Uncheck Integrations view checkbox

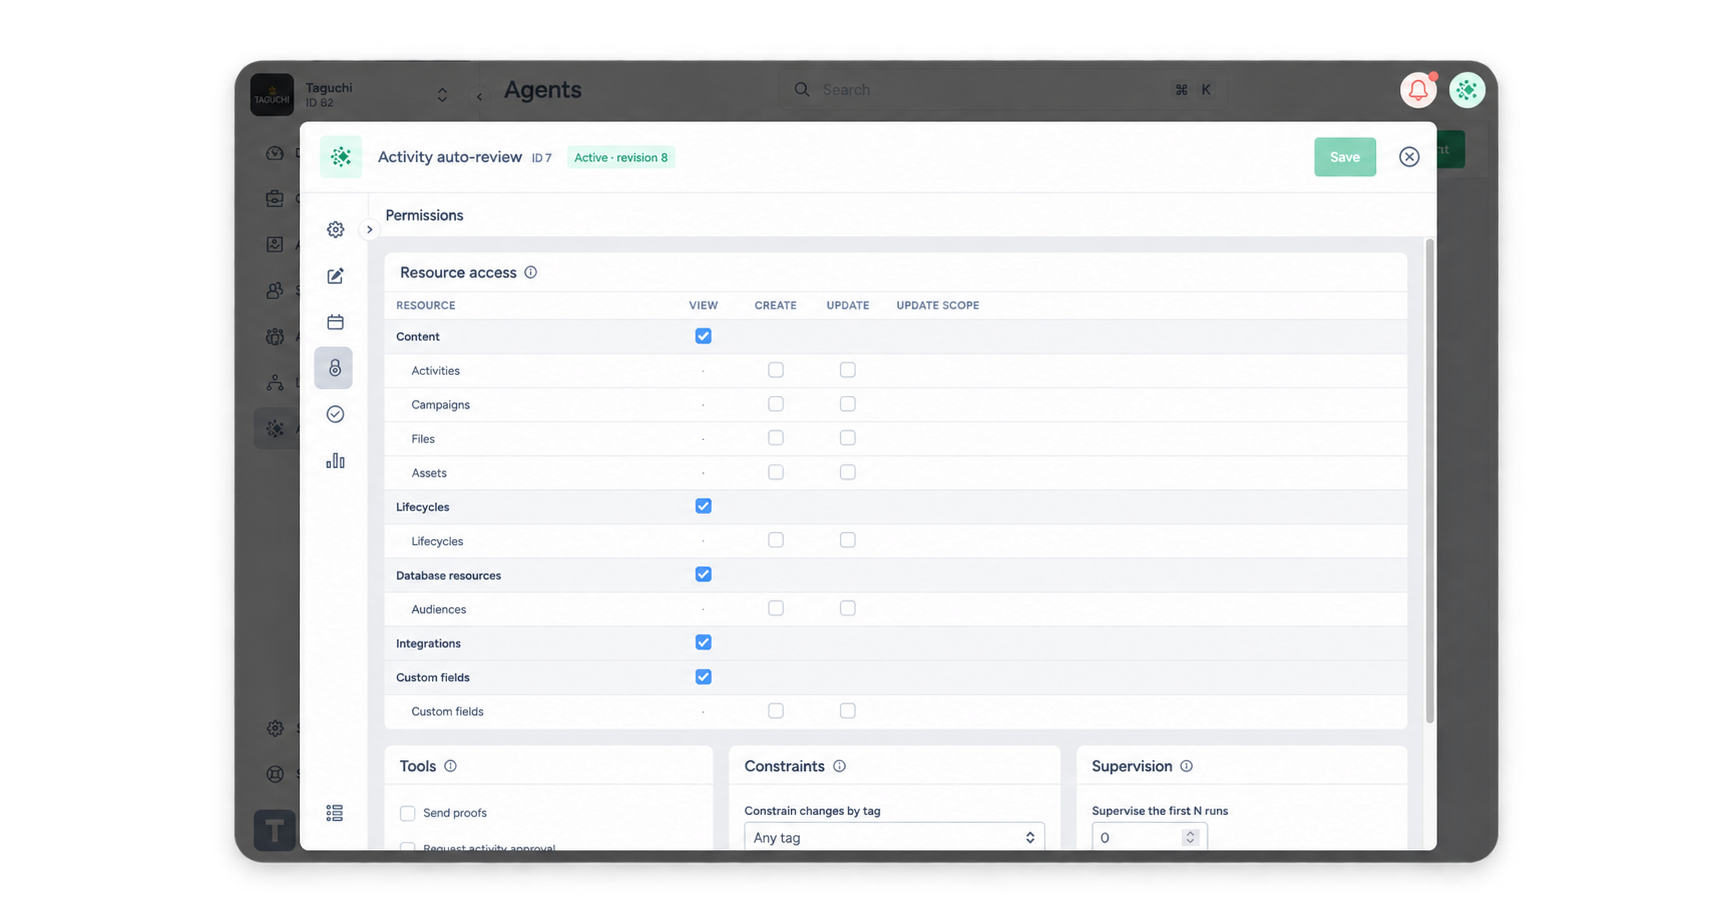703,642
